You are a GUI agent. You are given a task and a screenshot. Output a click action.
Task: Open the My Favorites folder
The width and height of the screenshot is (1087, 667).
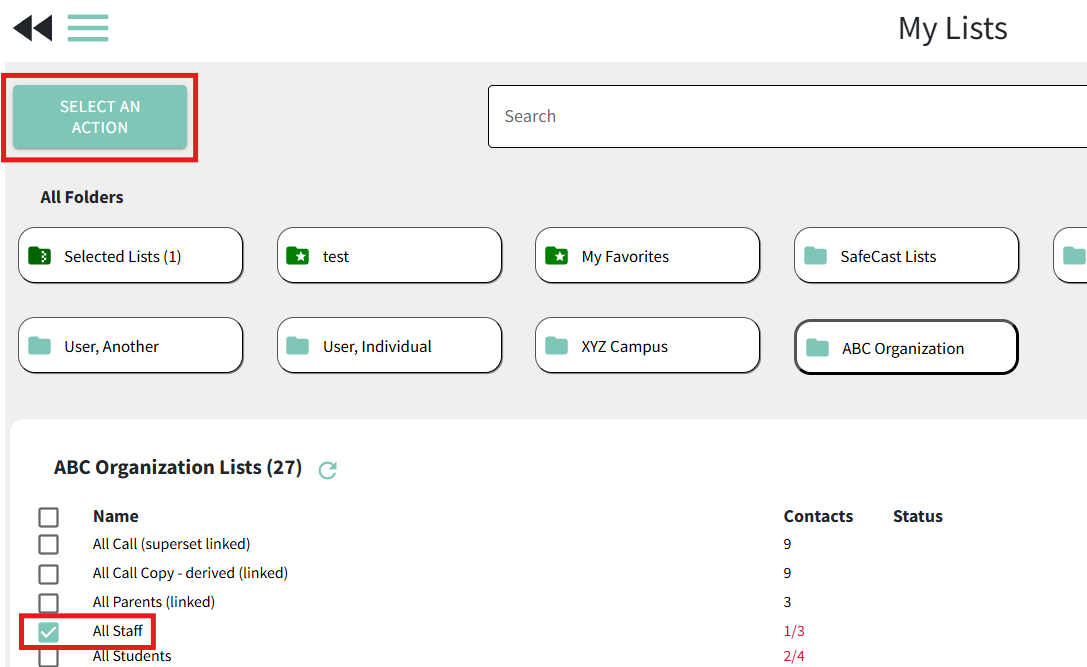[647, 256]
